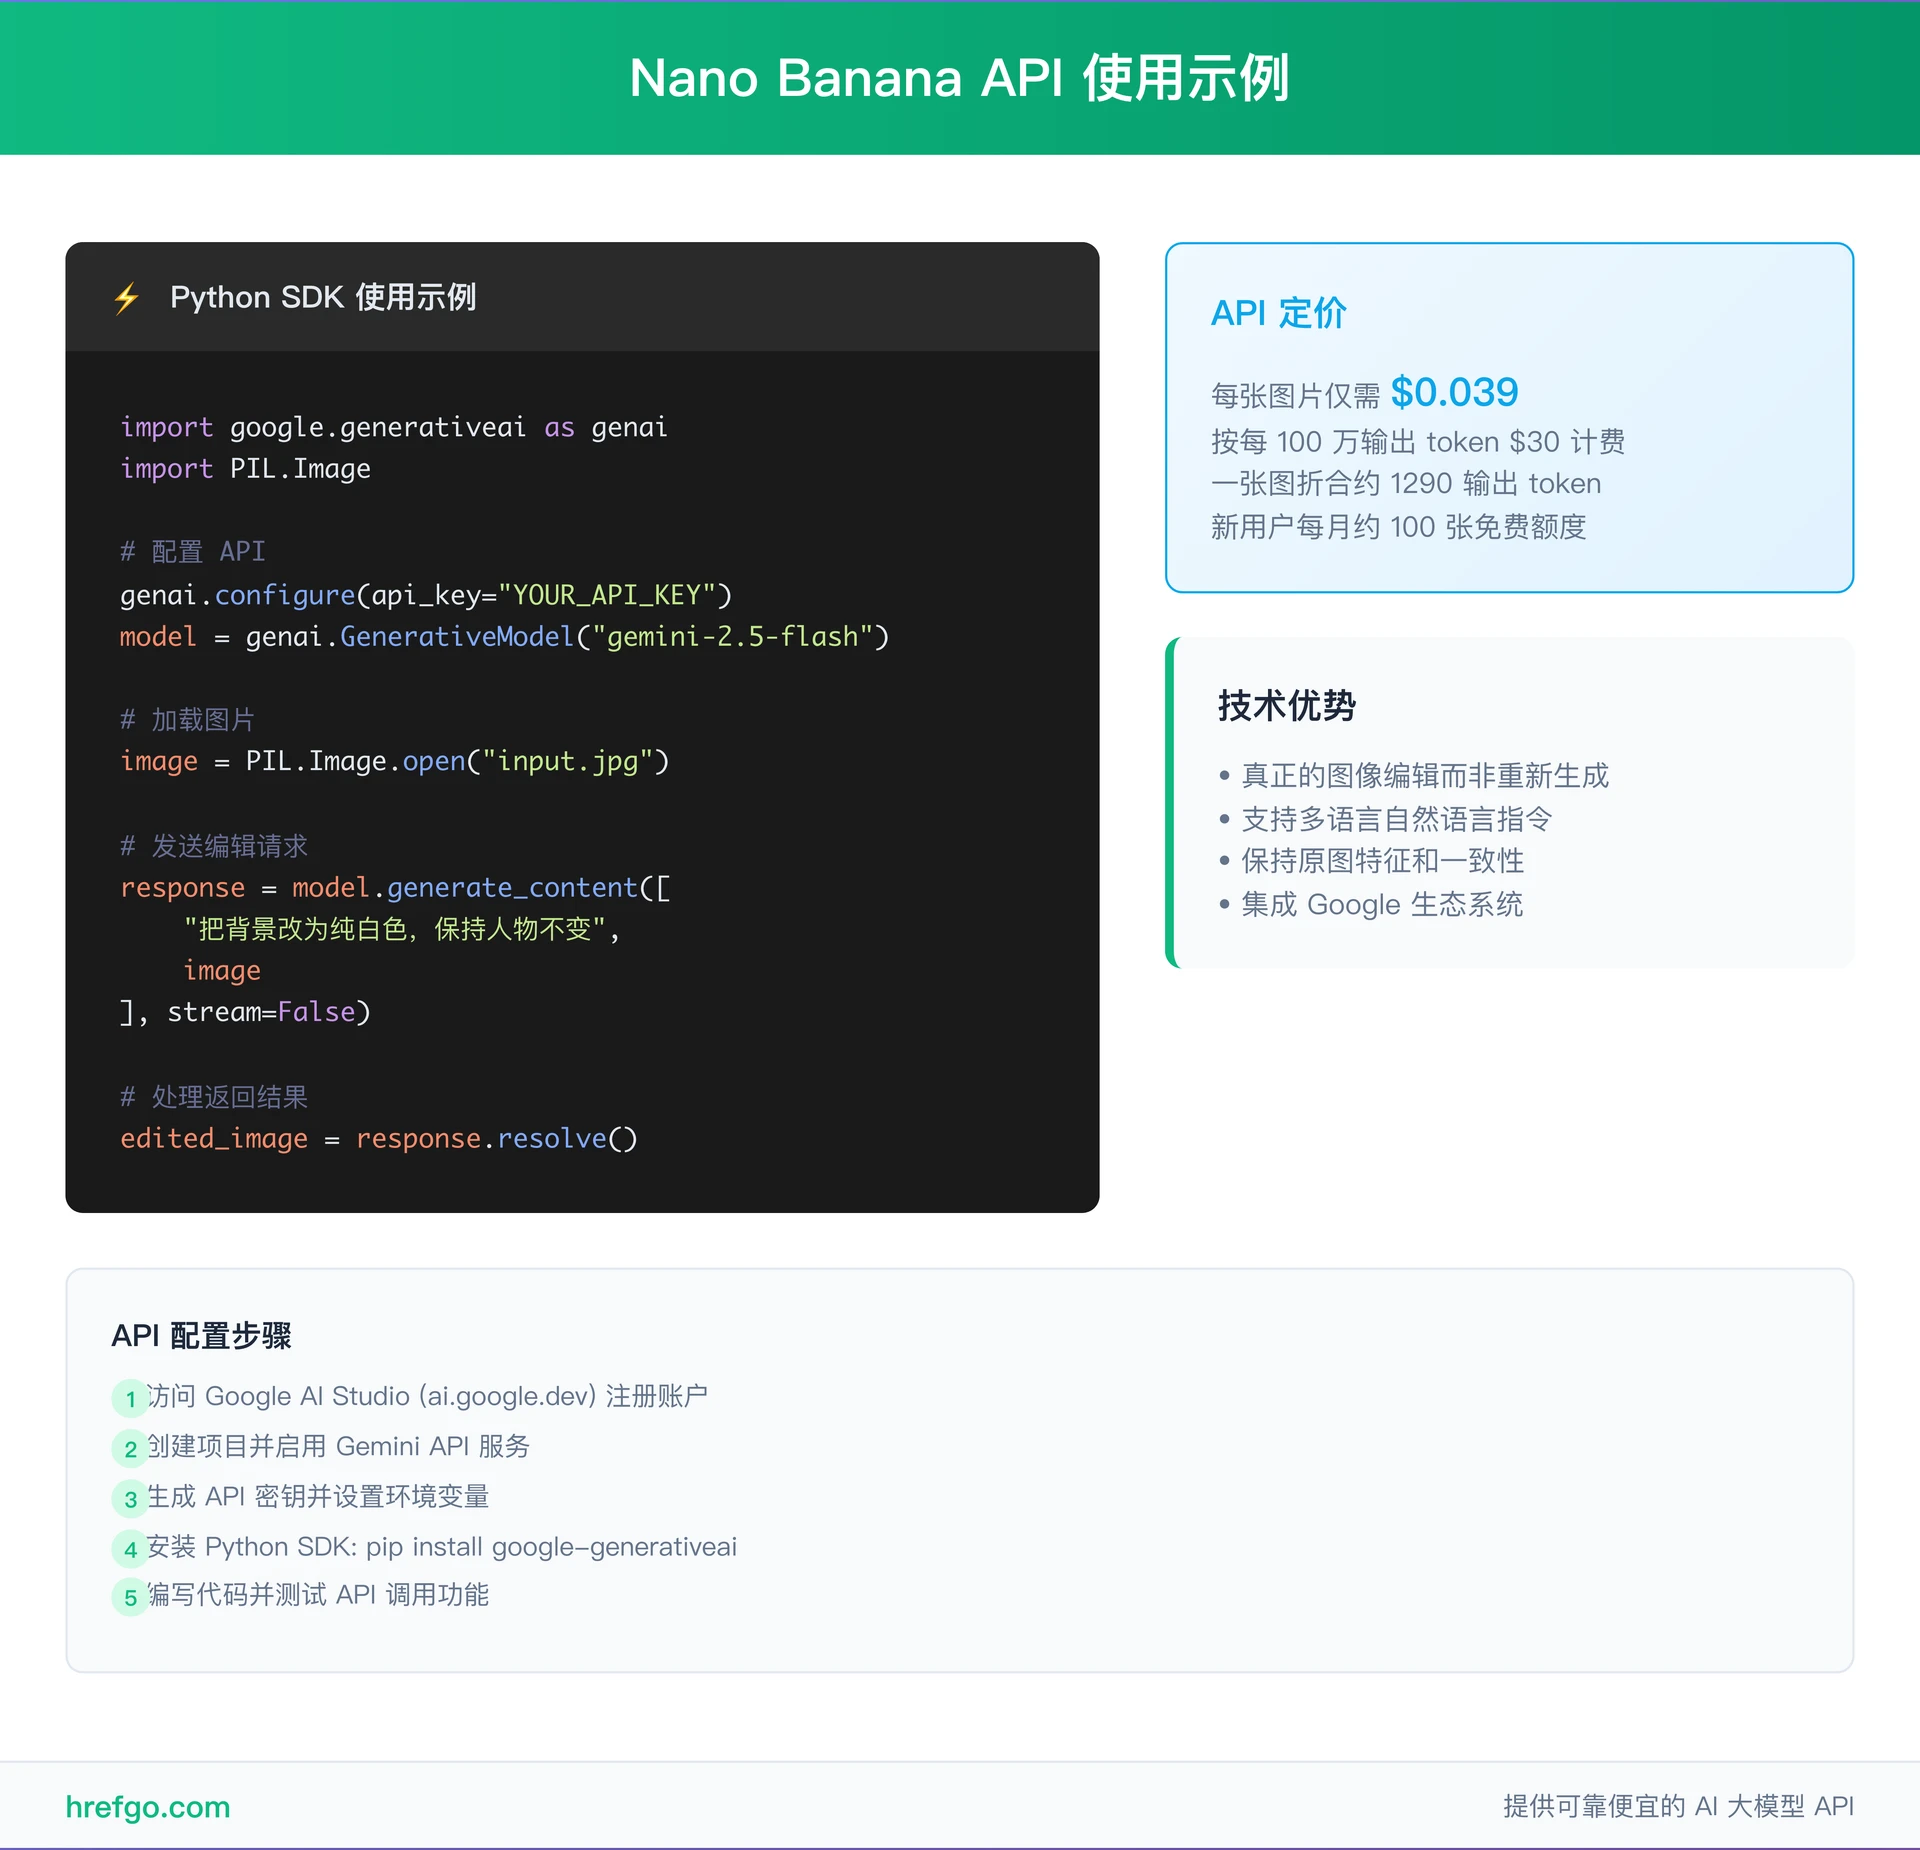Click code line 'import google.generativeai as genai'

[393, 428]
